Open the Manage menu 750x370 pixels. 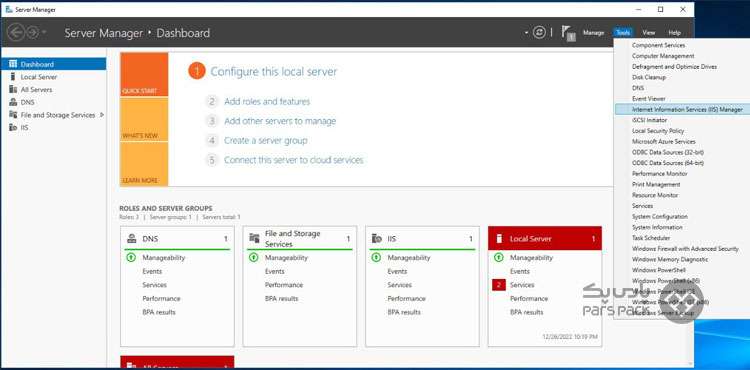click(x=594, y=33)
